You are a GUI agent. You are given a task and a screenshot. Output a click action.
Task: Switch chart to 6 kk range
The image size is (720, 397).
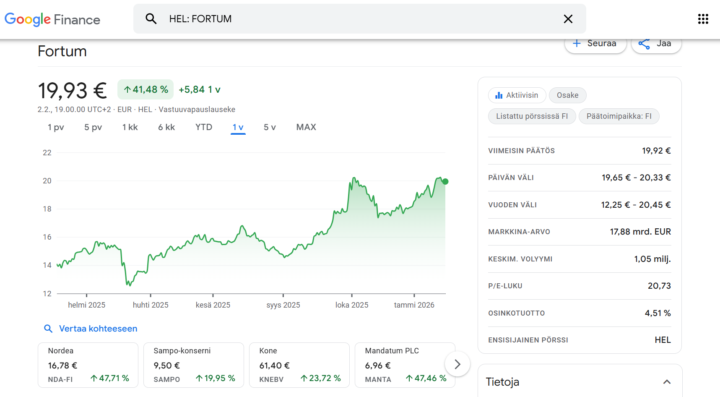[166, 127]
